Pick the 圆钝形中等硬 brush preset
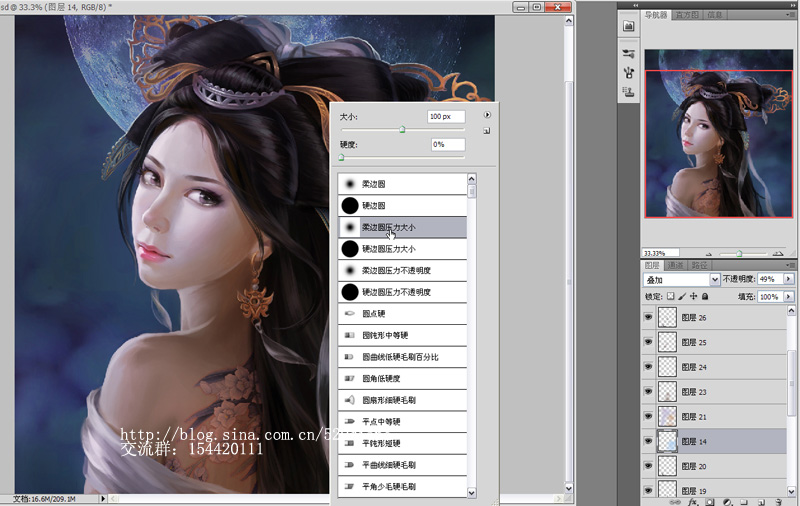 pos(402,335)
